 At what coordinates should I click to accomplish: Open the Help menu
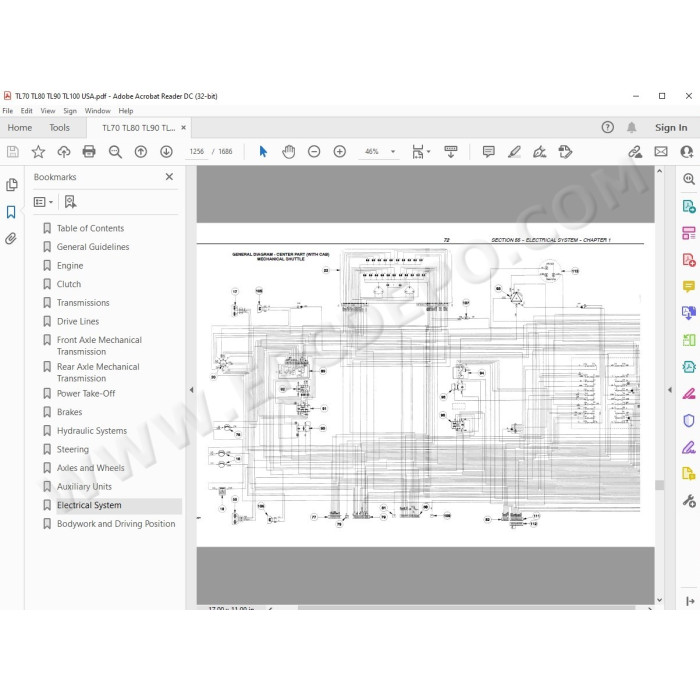126,111
